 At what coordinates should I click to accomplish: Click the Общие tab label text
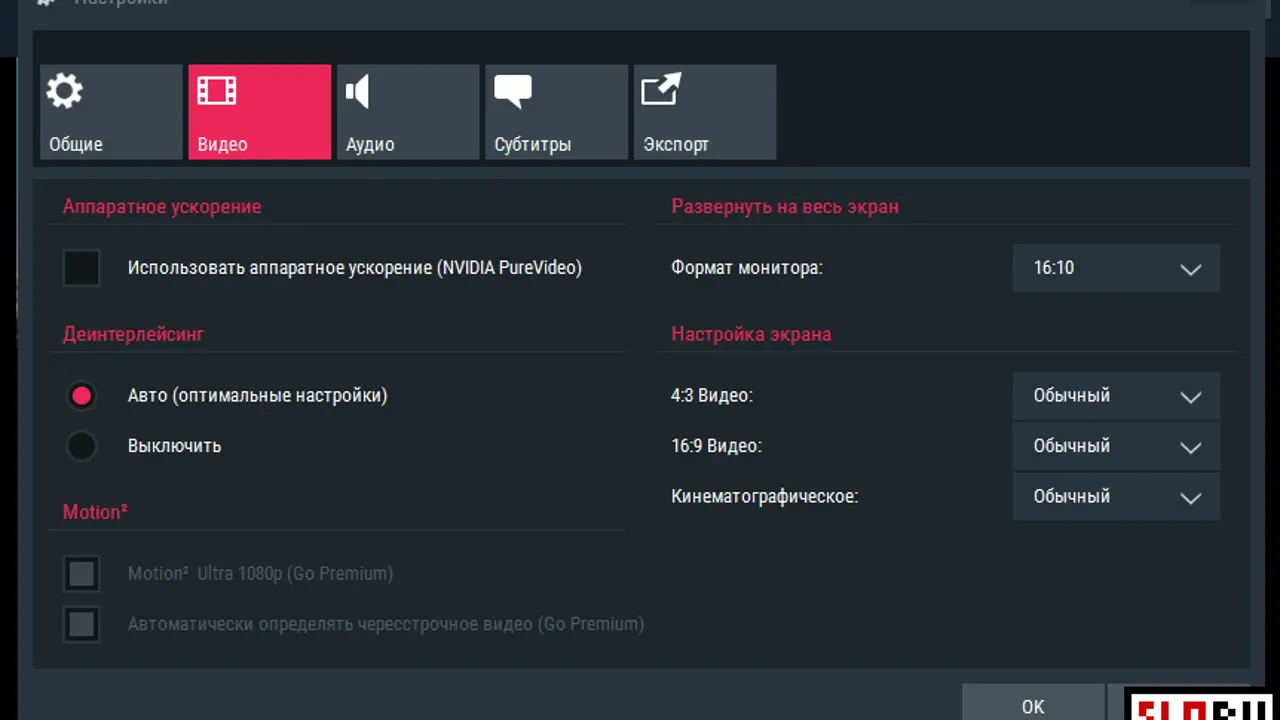[x=76, y=145]
